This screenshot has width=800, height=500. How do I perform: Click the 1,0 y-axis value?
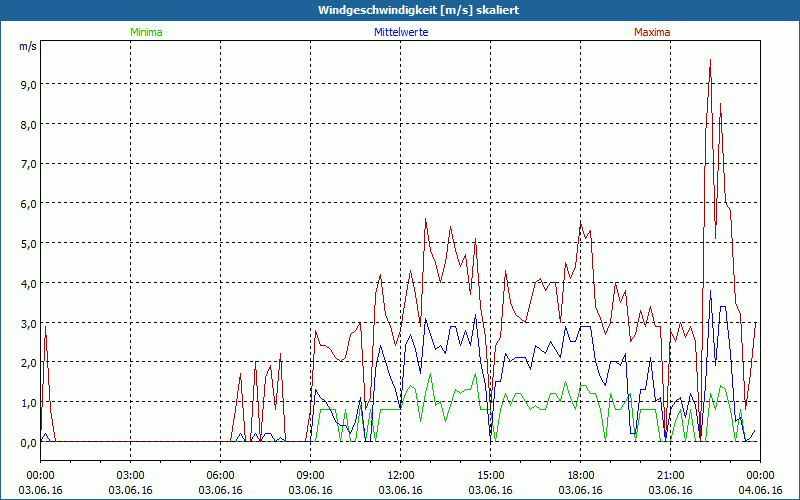coord(29,403)
